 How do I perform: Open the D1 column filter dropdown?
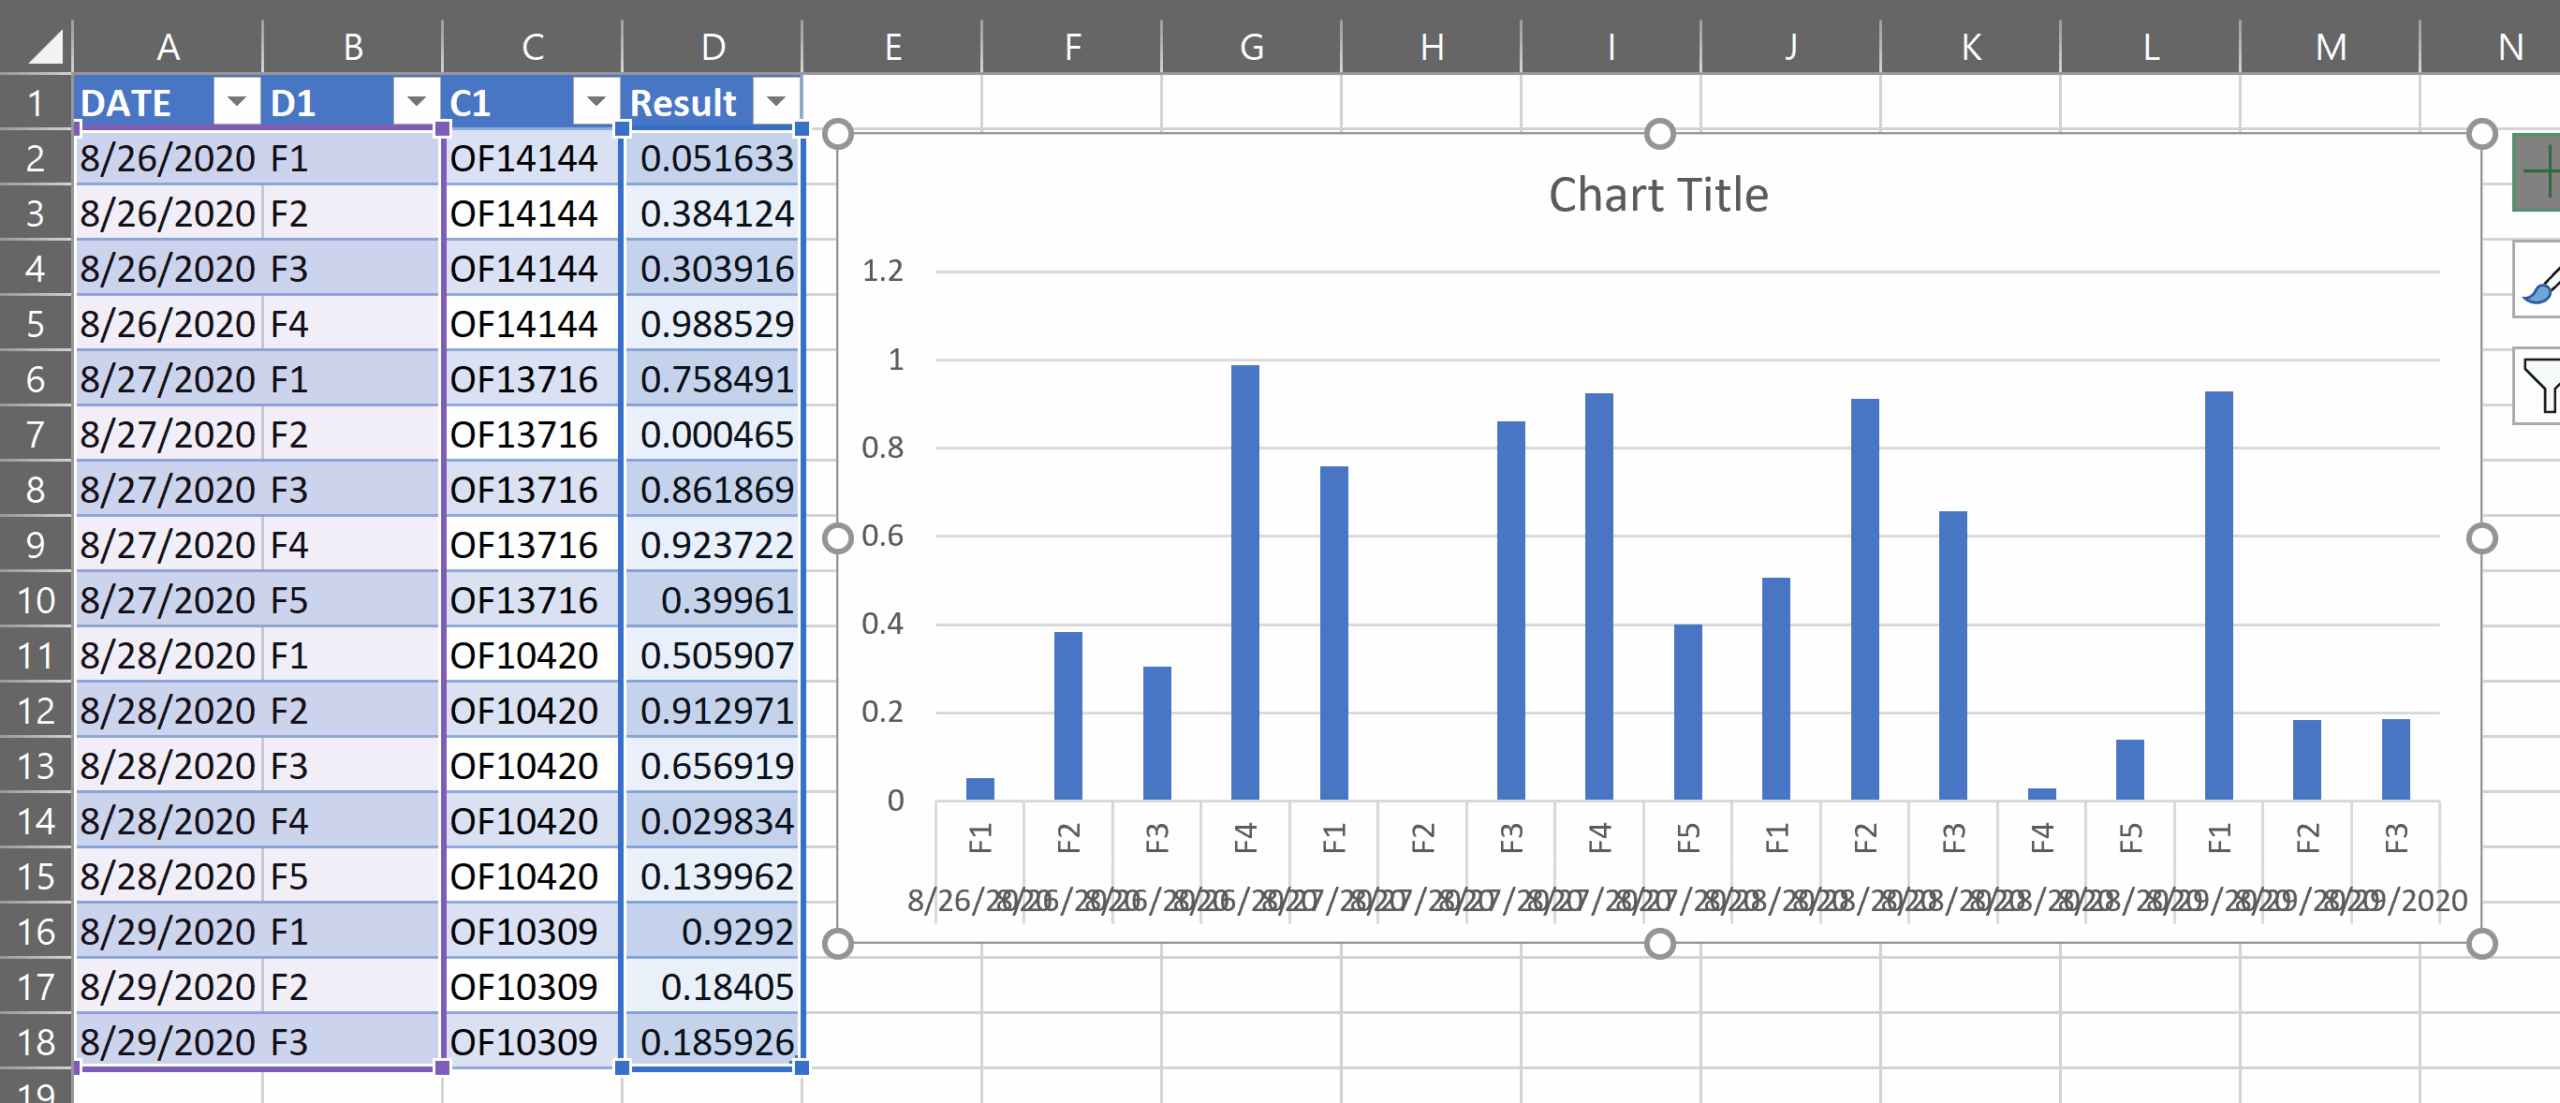pos(417,101)
